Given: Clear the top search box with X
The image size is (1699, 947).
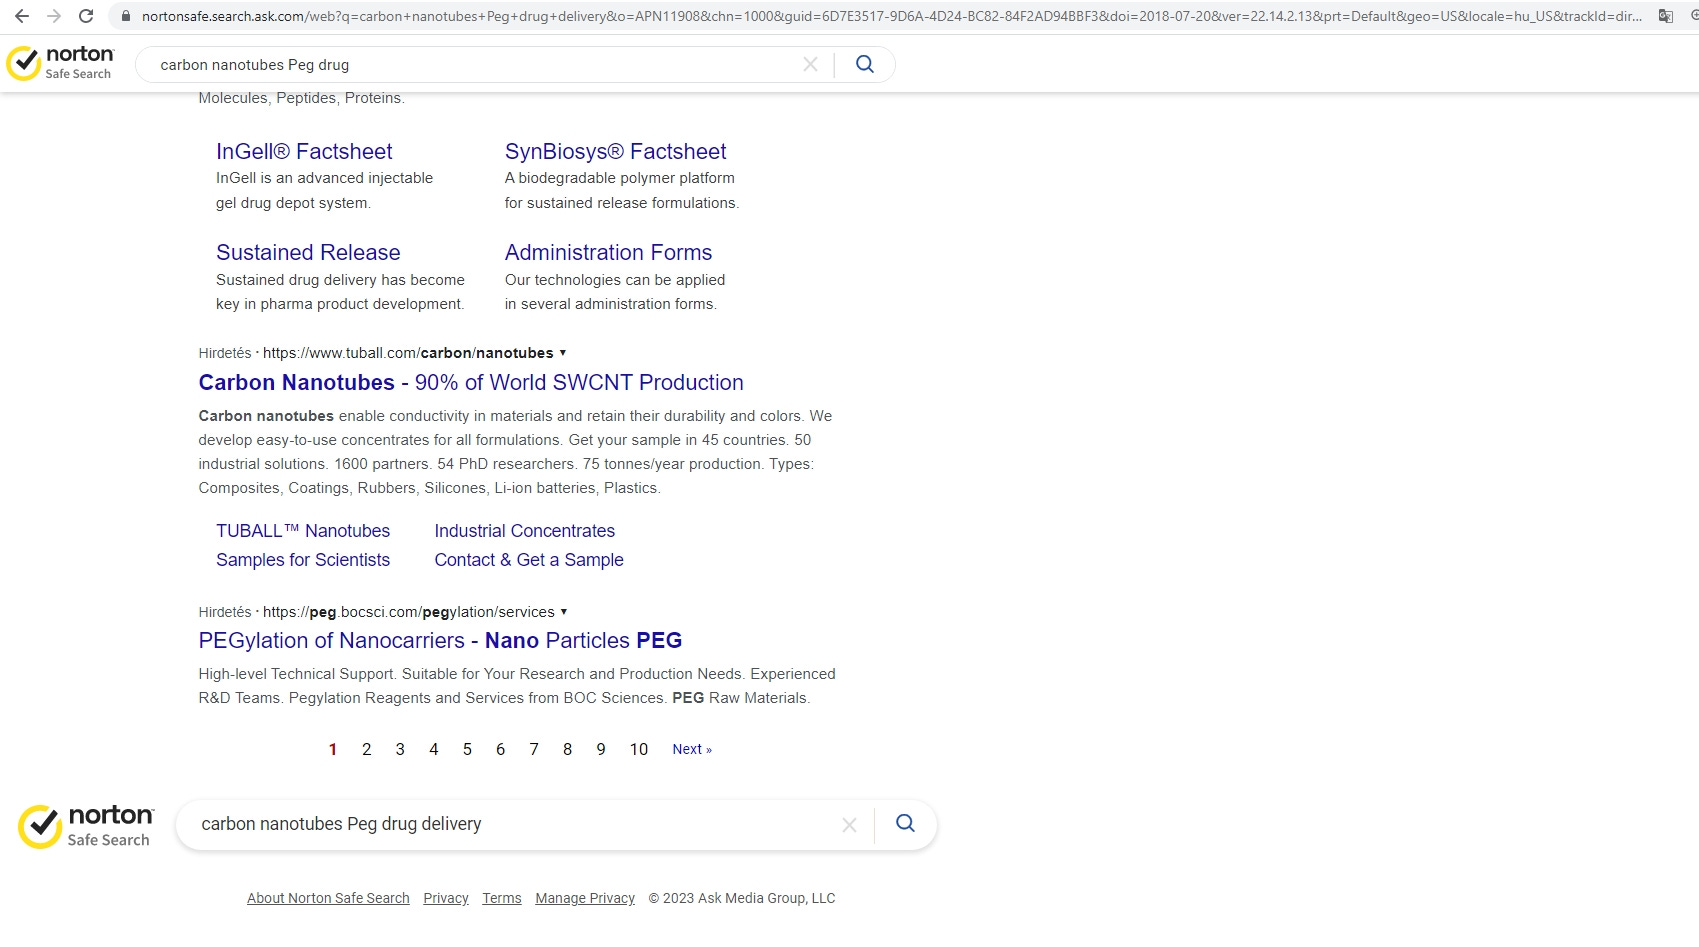Looking at the screenshot, I should [x=810, y=64].
